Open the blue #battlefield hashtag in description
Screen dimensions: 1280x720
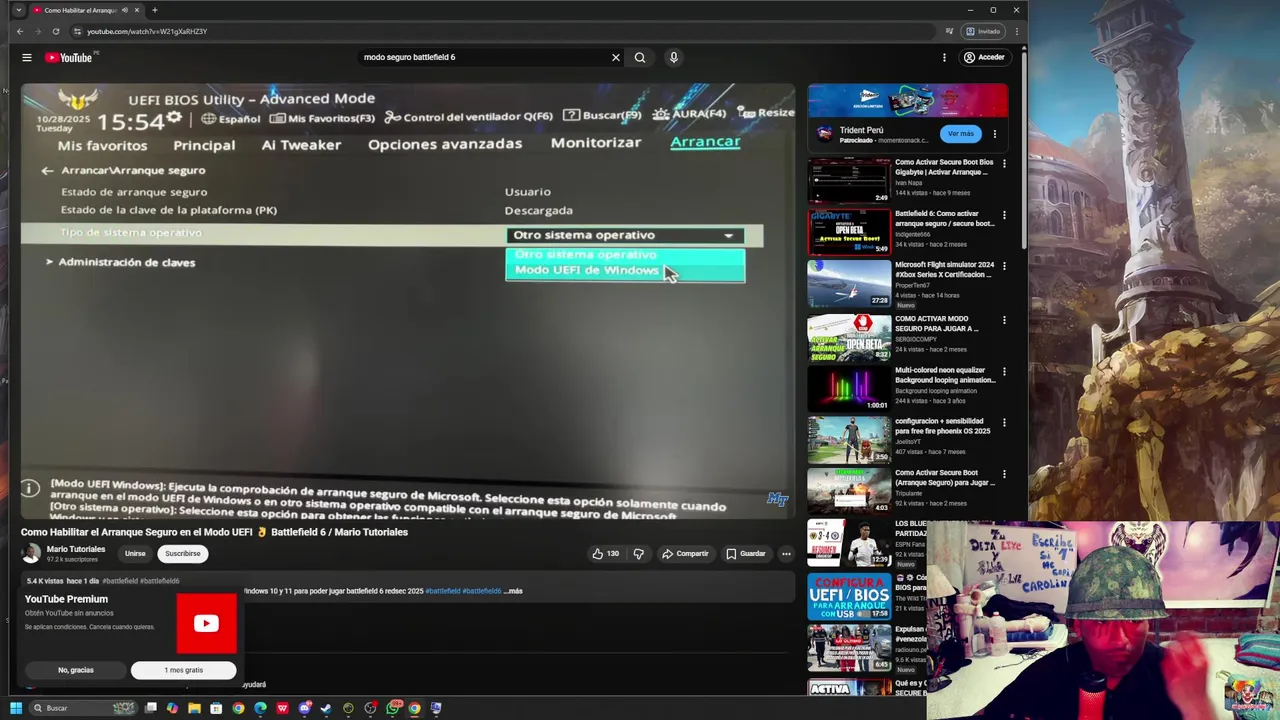(444, 591)
